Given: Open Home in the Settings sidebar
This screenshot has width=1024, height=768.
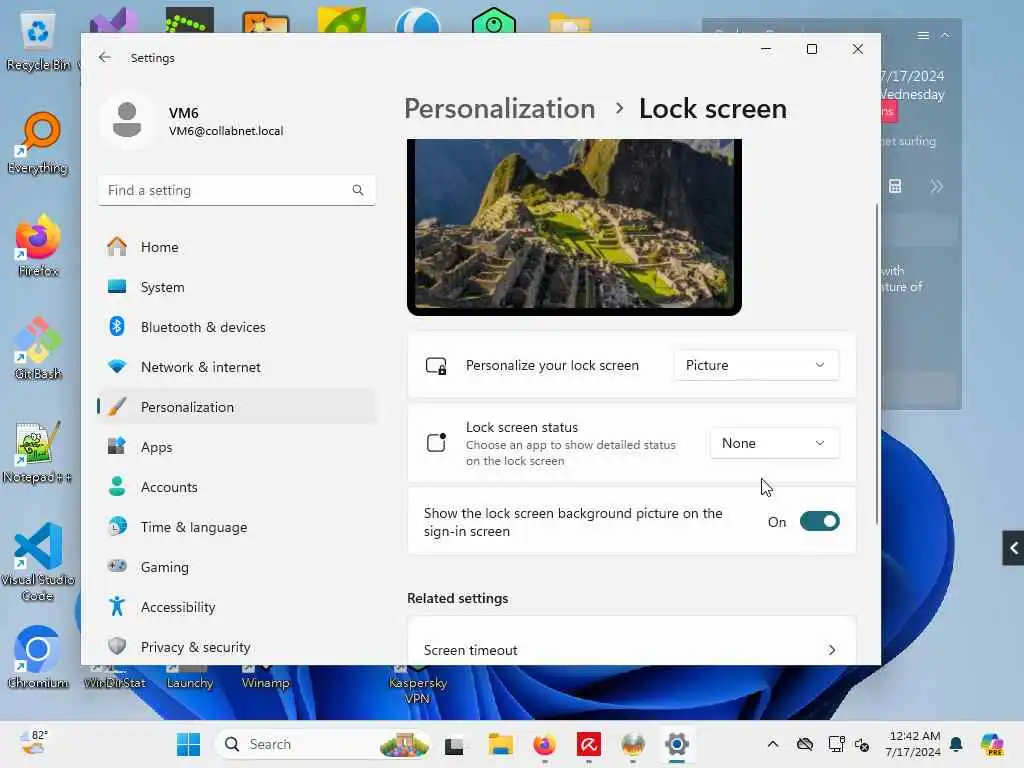Looking at the screenshot, I should 236,247.
